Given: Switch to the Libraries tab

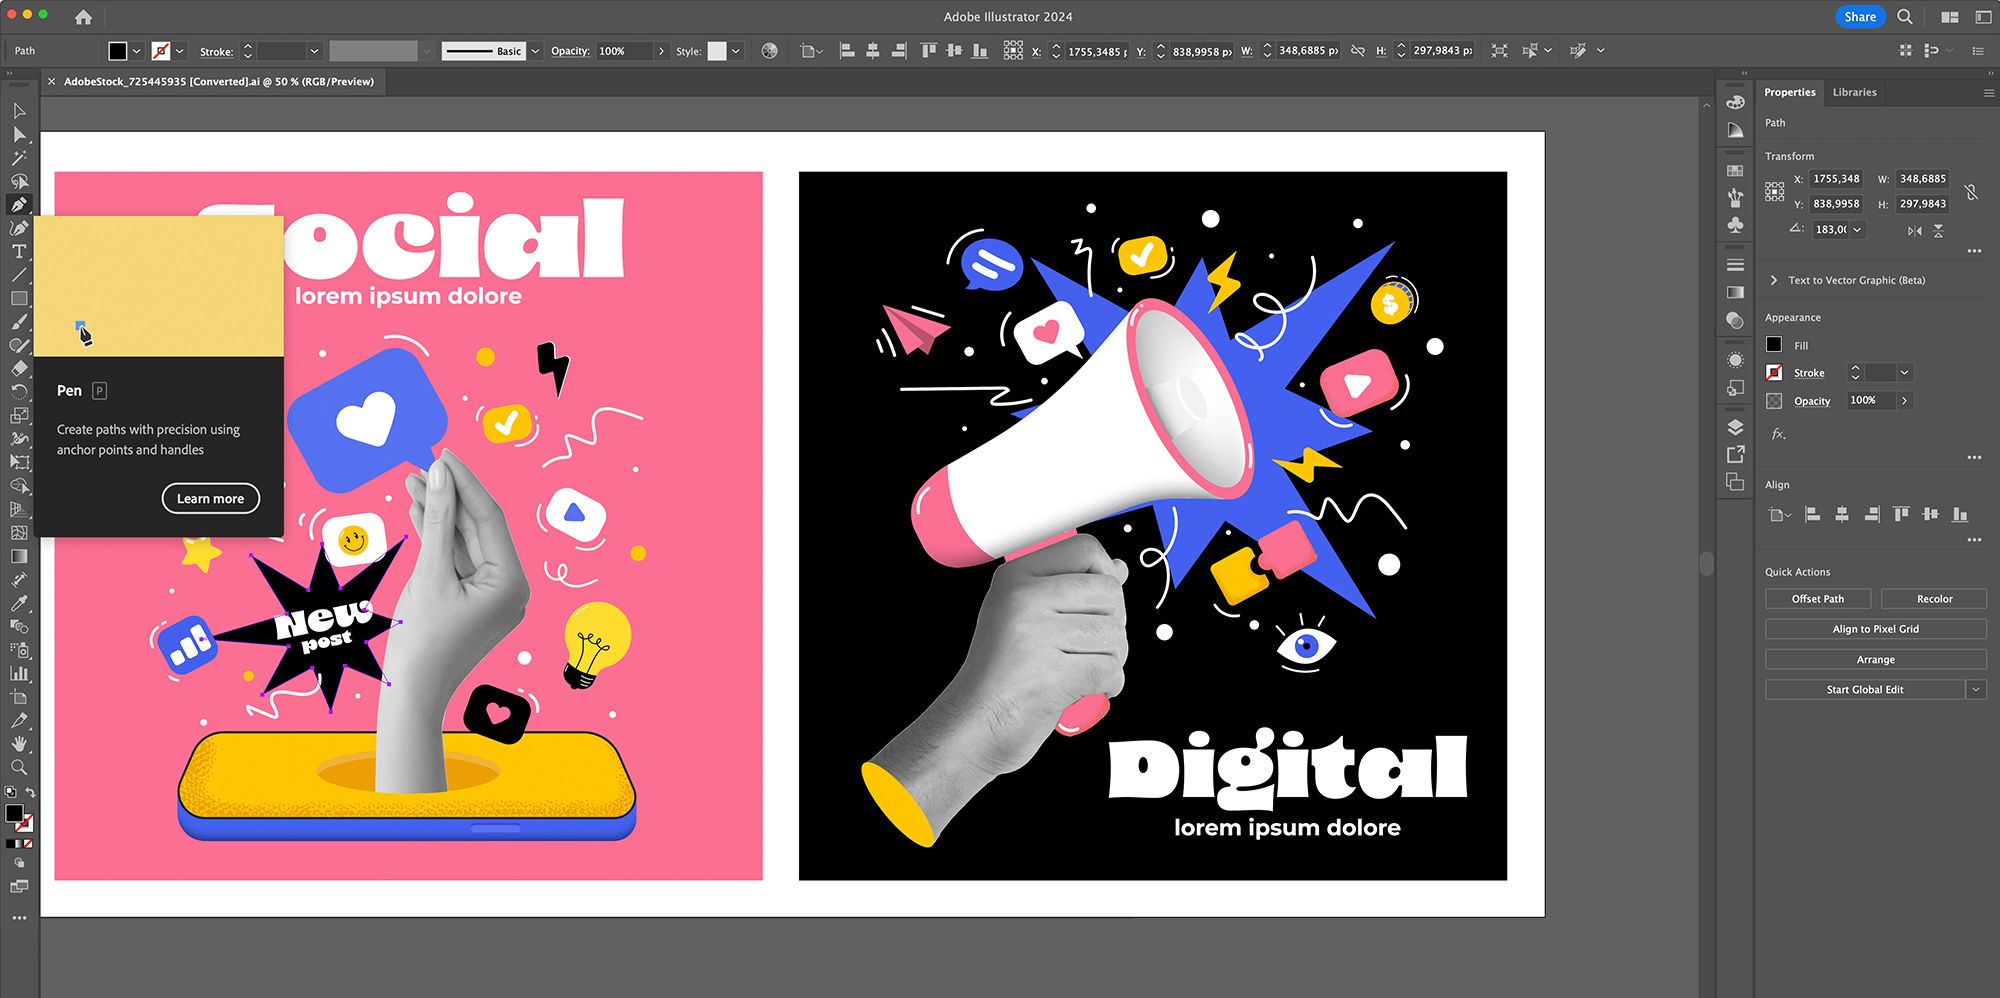Looking at the screenshot, I should tap(1854, 92).
